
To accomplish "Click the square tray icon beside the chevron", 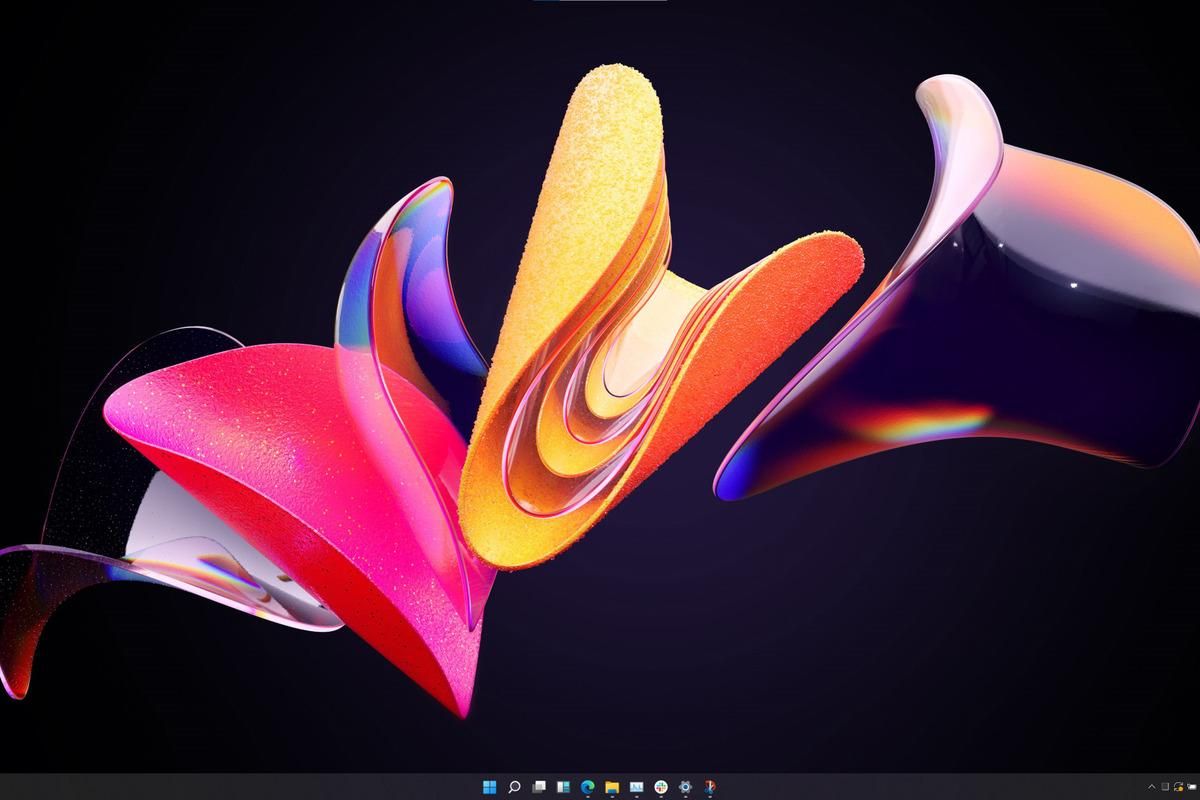I will coord(1165,787).
